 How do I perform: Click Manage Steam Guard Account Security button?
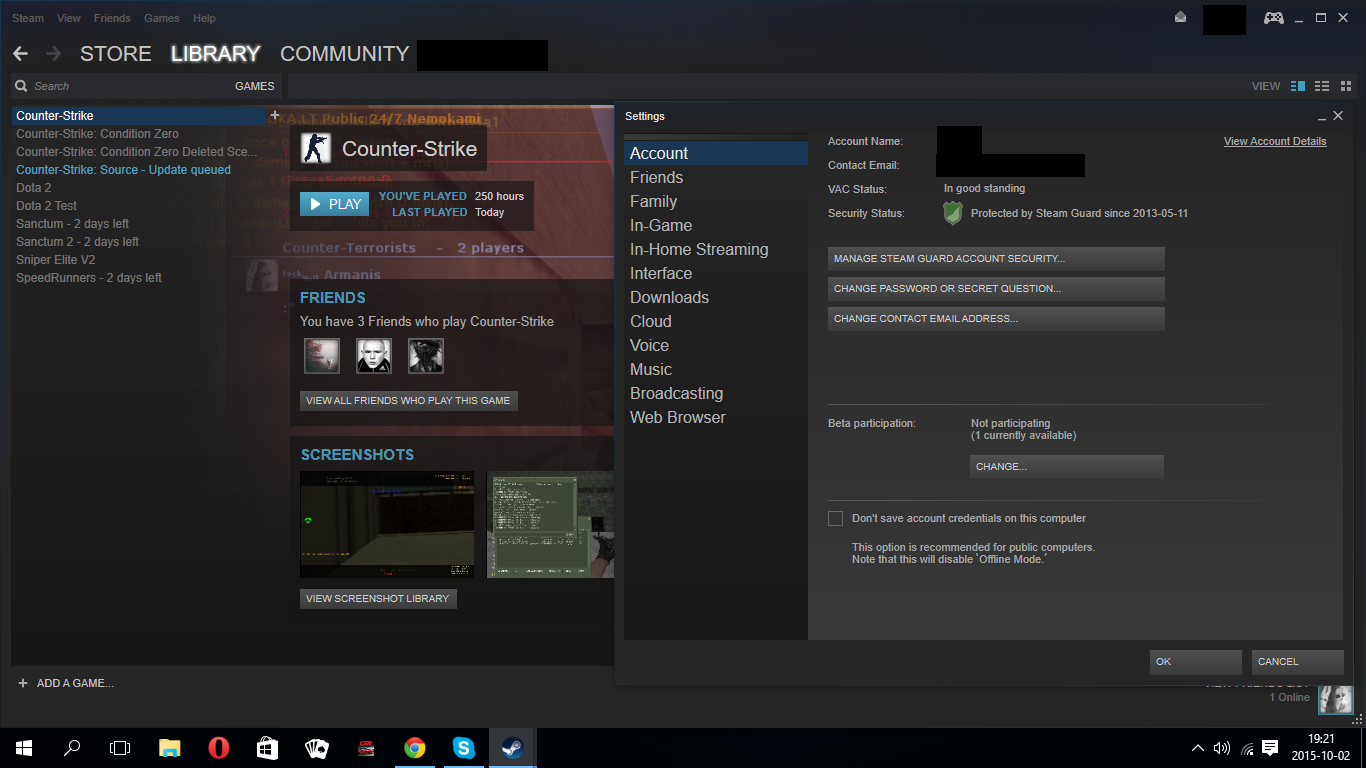click(996, 259)
